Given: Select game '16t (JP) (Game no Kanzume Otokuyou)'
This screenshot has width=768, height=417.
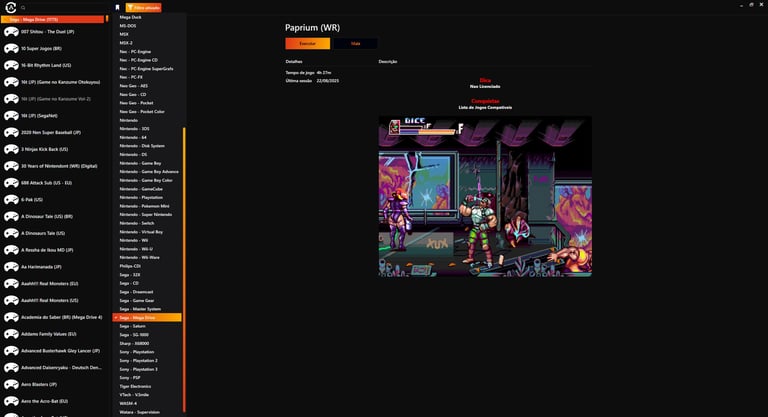Looking at the screenshot, I should tap(60, 82).
